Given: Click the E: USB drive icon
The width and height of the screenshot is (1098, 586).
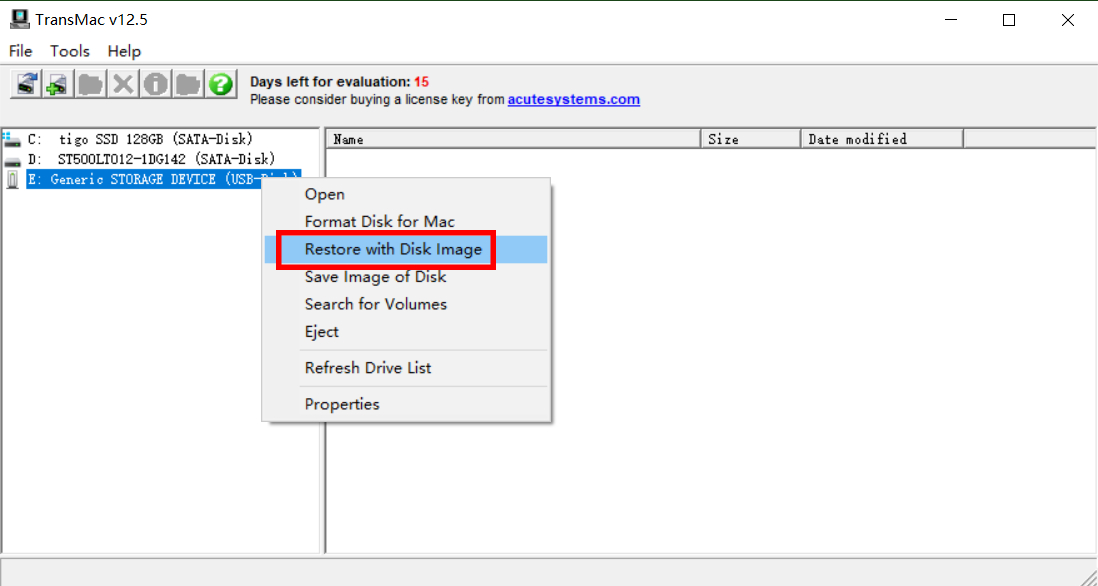Looking at the screenshot, I should tap(12, 180).
